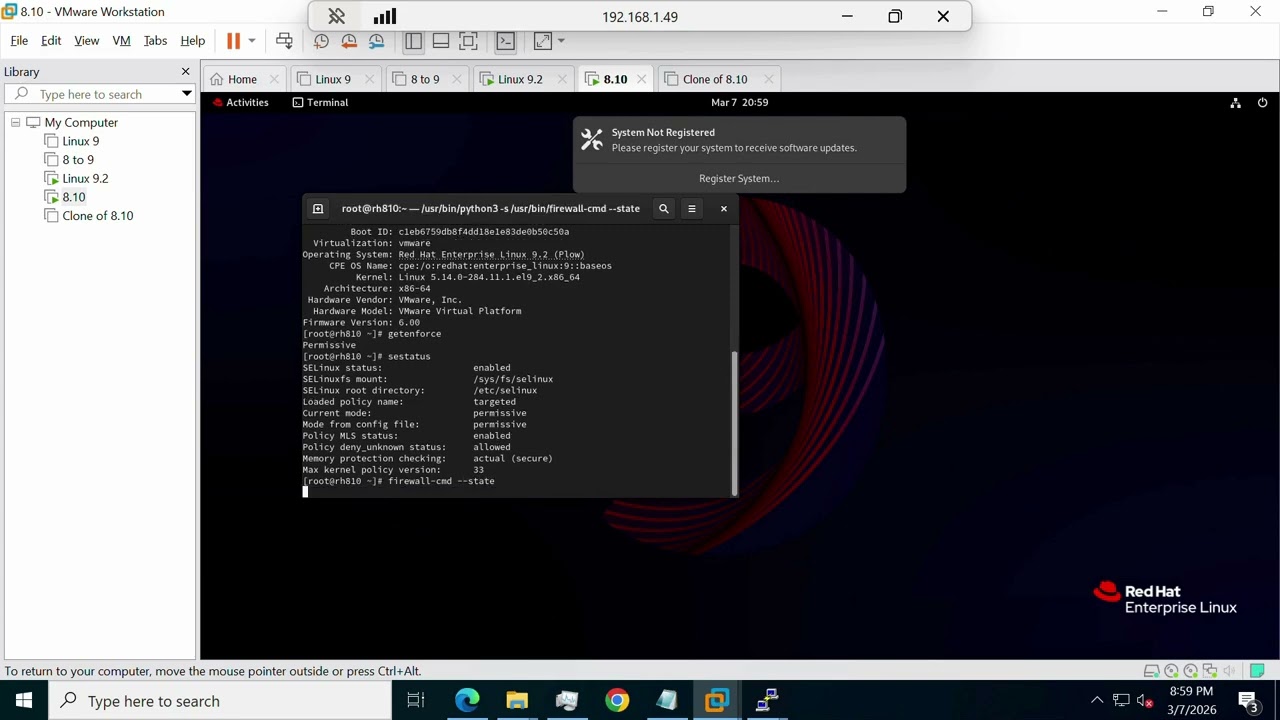Enter full screen mode toolbar icon

468,41
